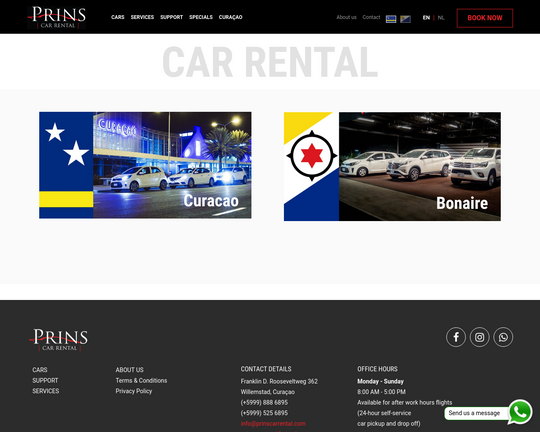Screen dimensions: 540x432
Task: Open the Curaçao menu item
Action: pyautogui.click(x=230, y=17)
